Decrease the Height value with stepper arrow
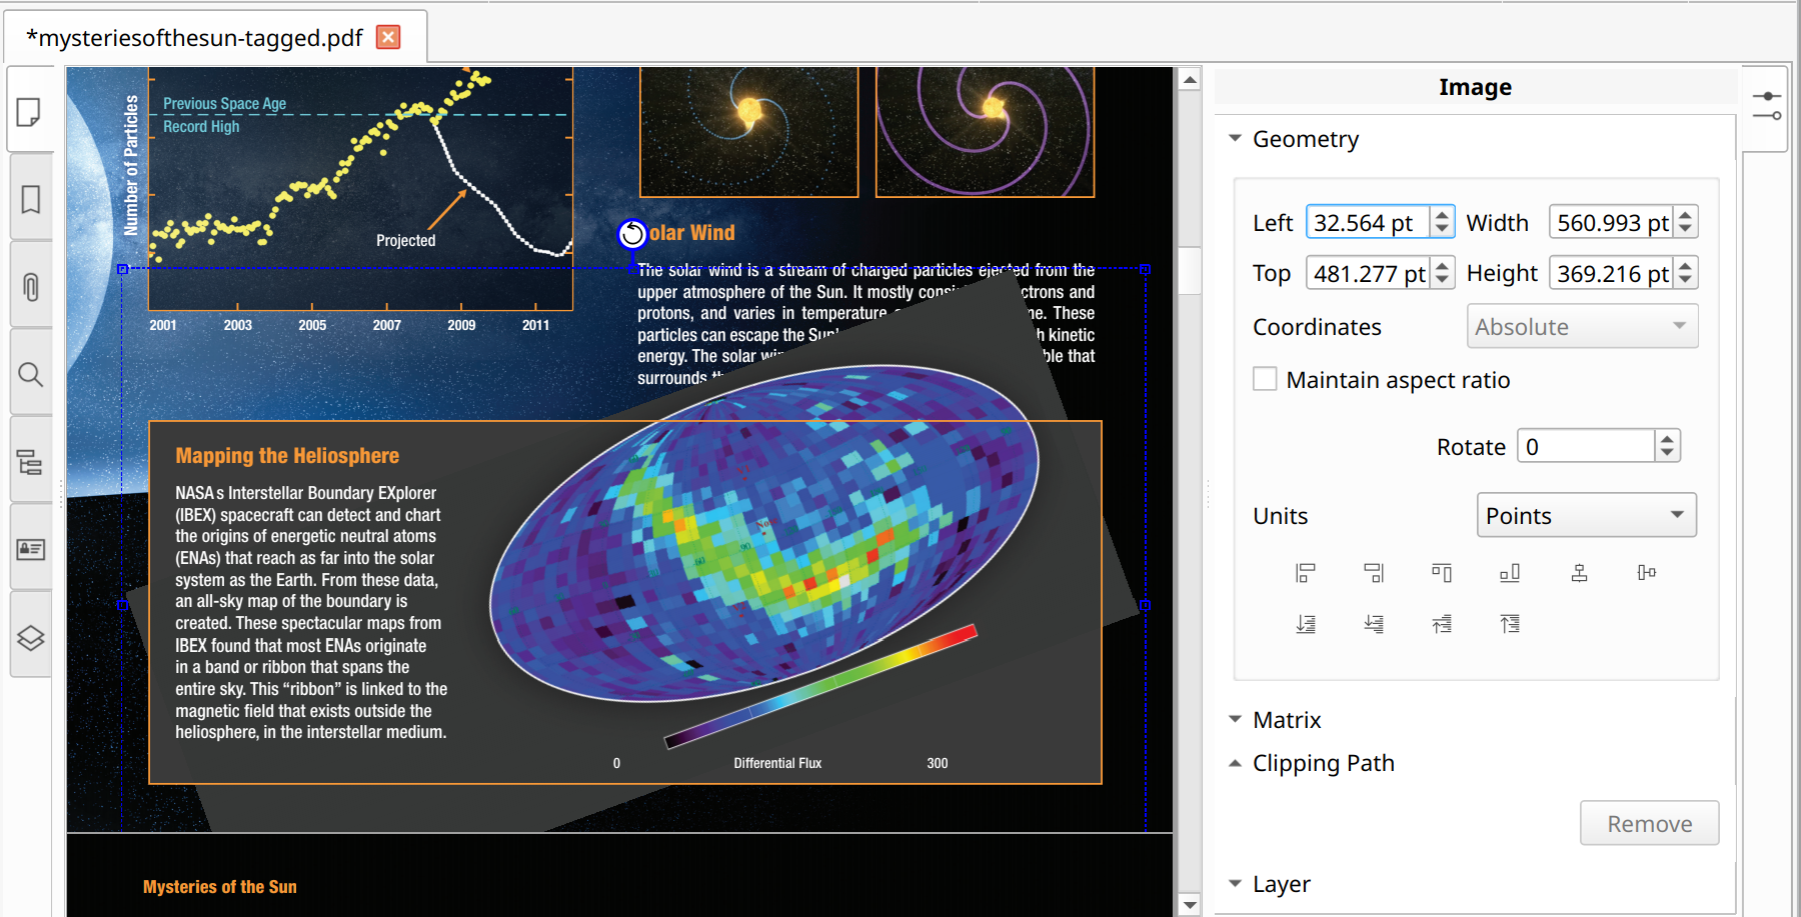The height and width of the screenshot is (917, 1801). pyautogui.click(x=1686, y=281)
